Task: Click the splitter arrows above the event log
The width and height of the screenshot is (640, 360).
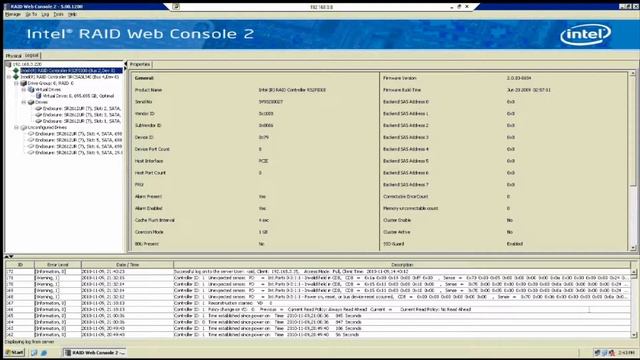Action: click(9, 256)
